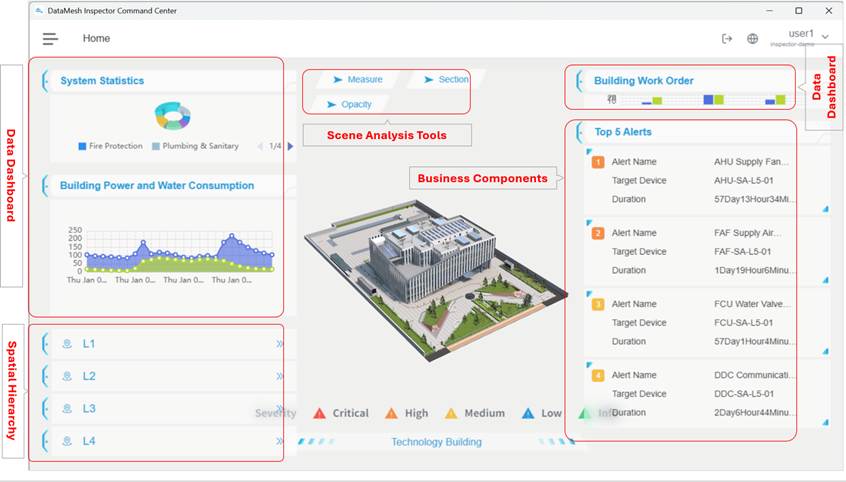Click the L1 floor location icon

(67, 344)
